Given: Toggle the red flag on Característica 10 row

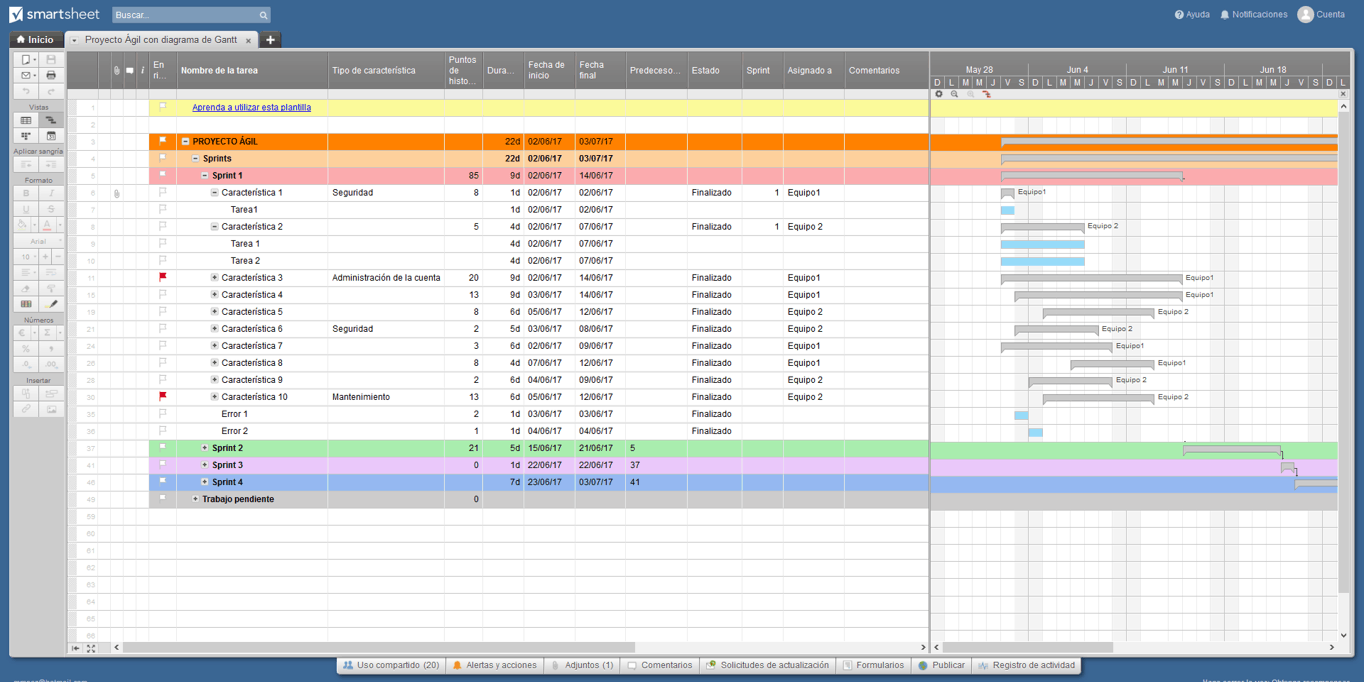Looking at the screenshot, I should pos(162,396).
